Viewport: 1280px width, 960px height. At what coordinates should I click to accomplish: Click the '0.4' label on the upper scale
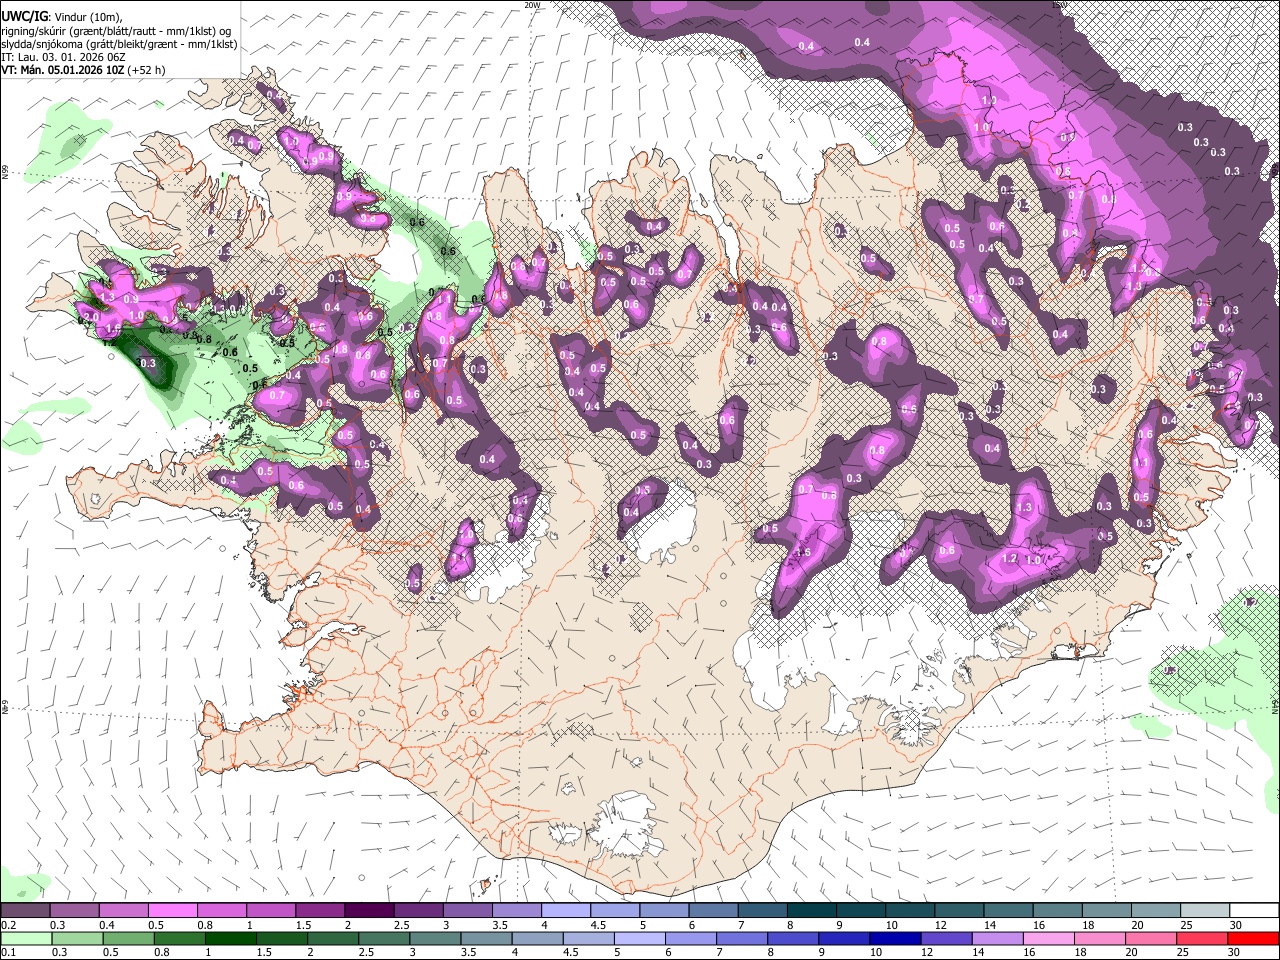point(107,925)
